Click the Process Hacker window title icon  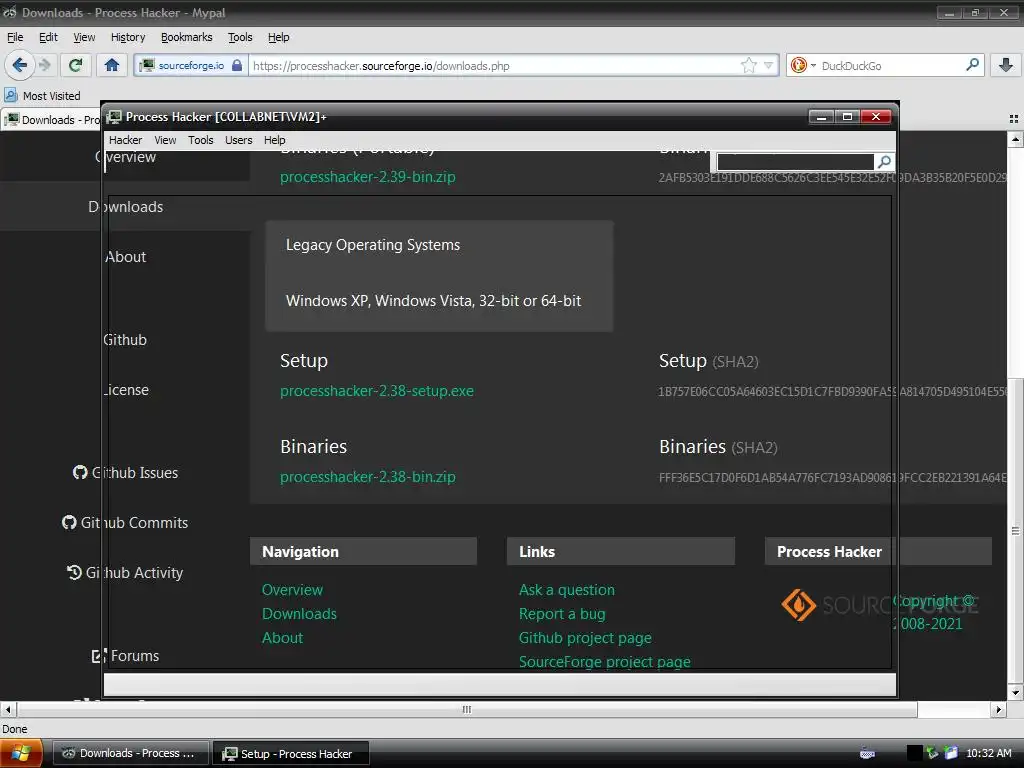tap(114, 116)
